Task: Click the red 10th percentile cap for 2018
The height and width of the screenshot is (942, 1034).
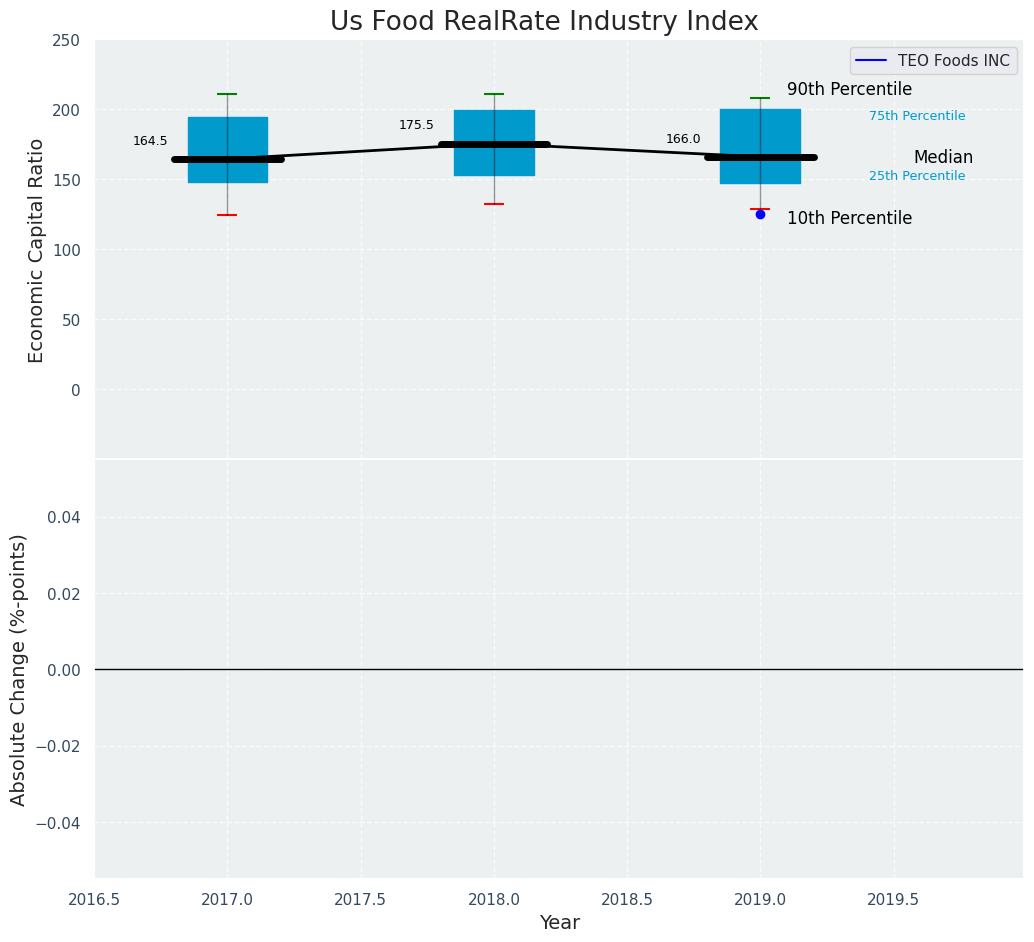Action: click(494, 204)
